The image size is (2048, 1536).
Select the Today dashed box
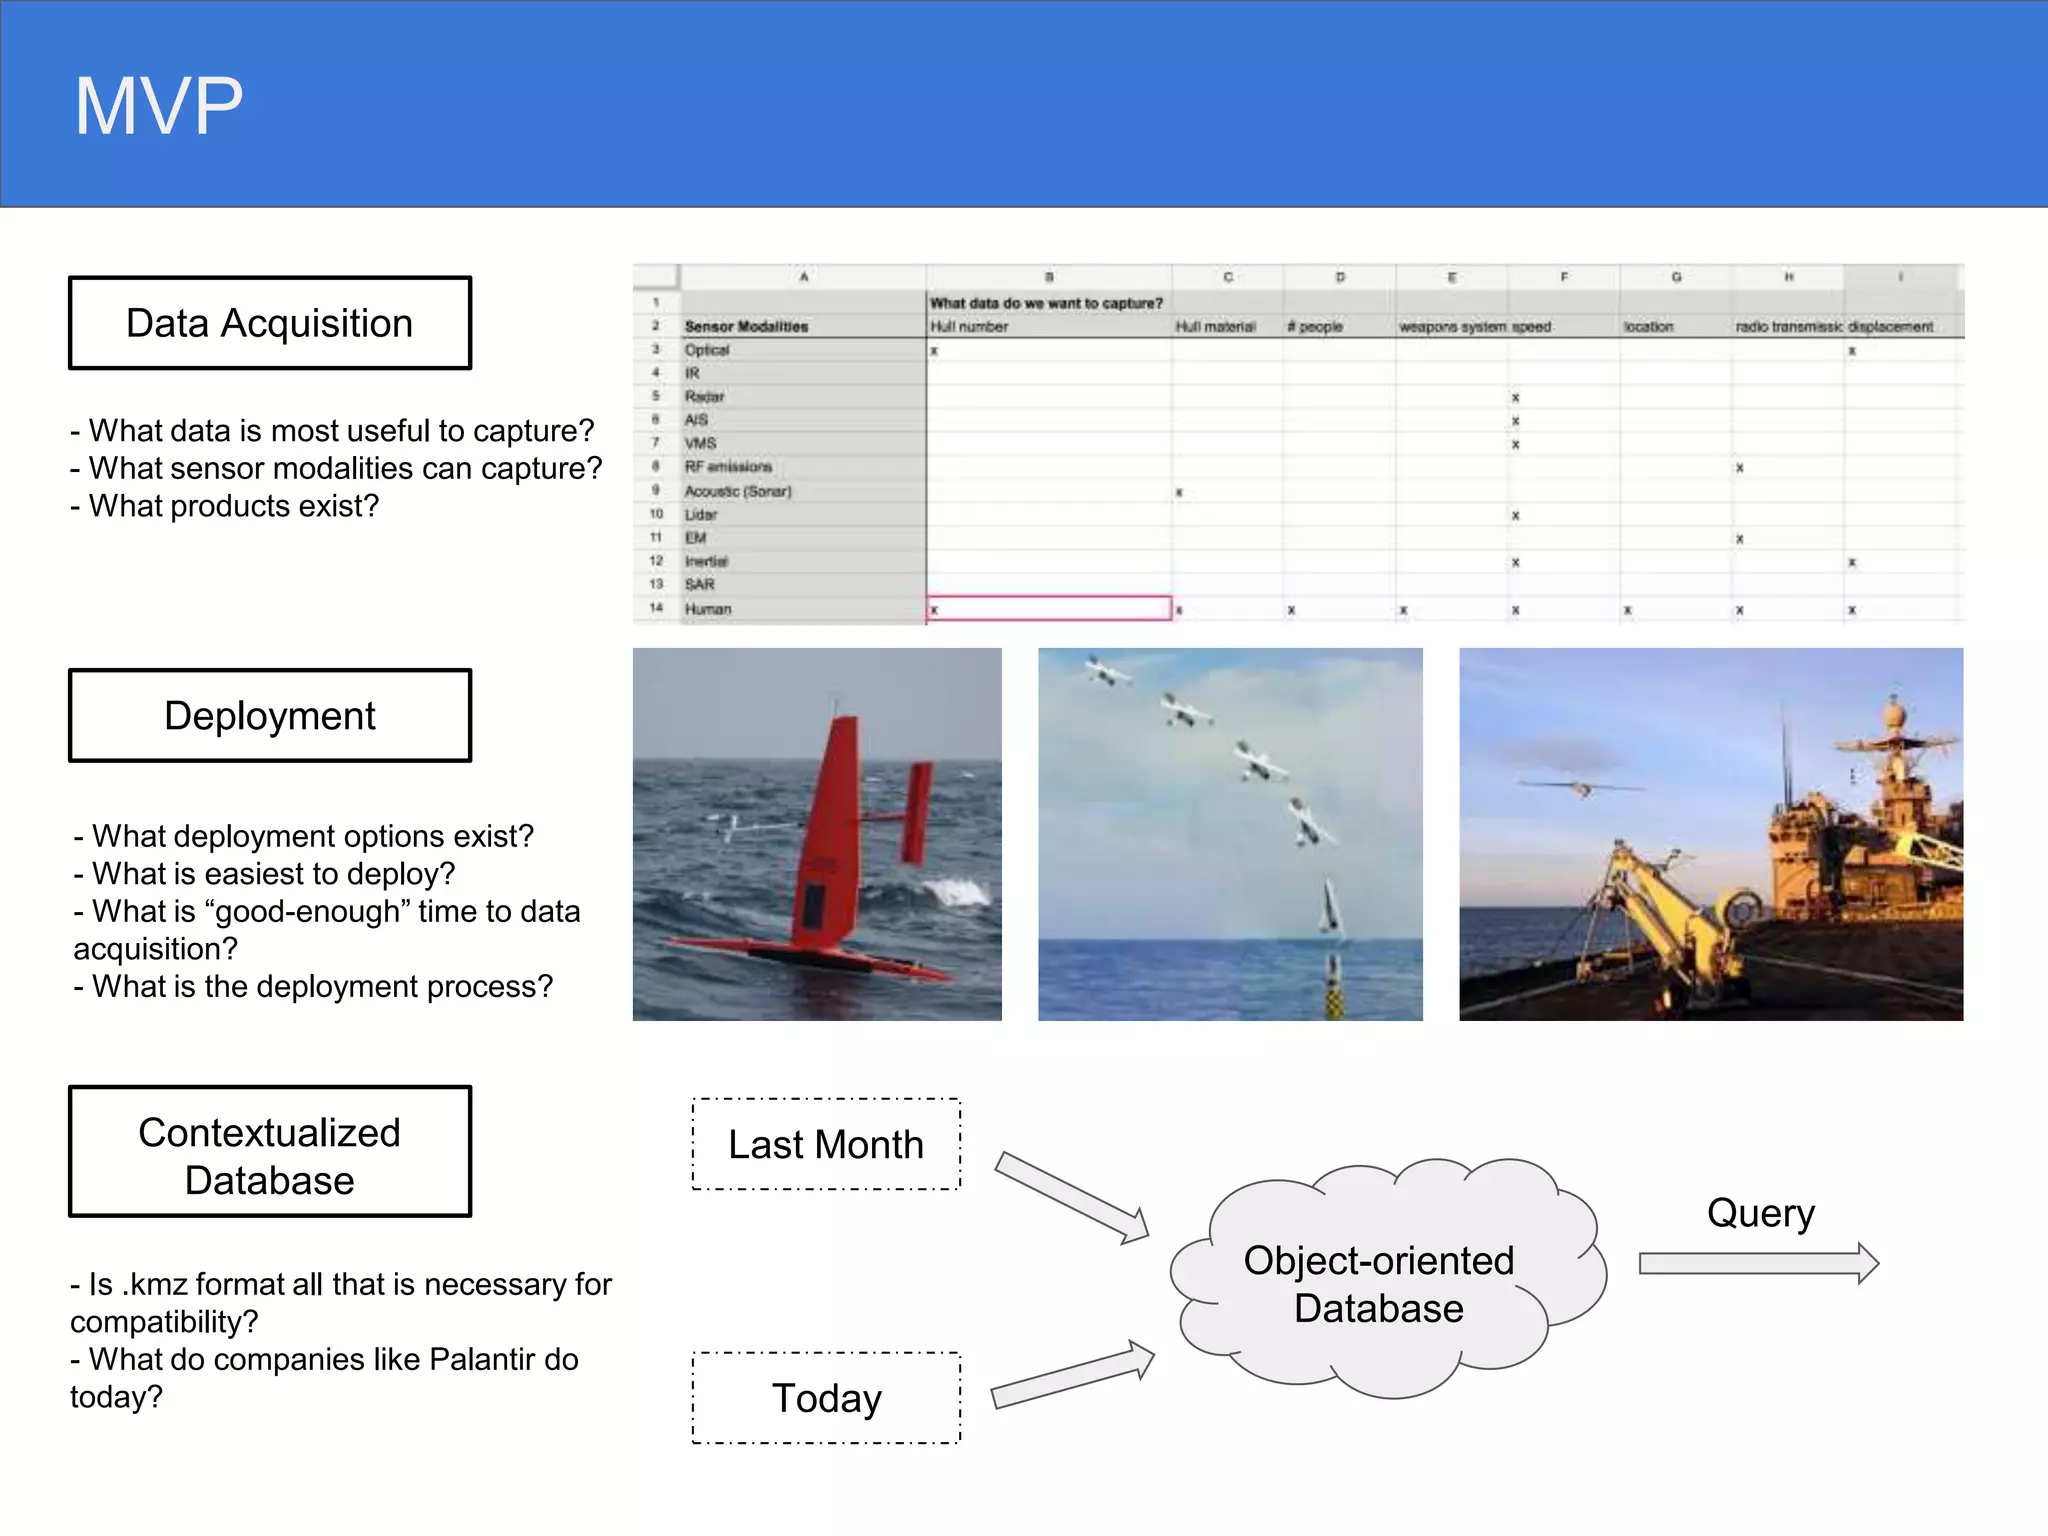click(x=826, y=1397)
